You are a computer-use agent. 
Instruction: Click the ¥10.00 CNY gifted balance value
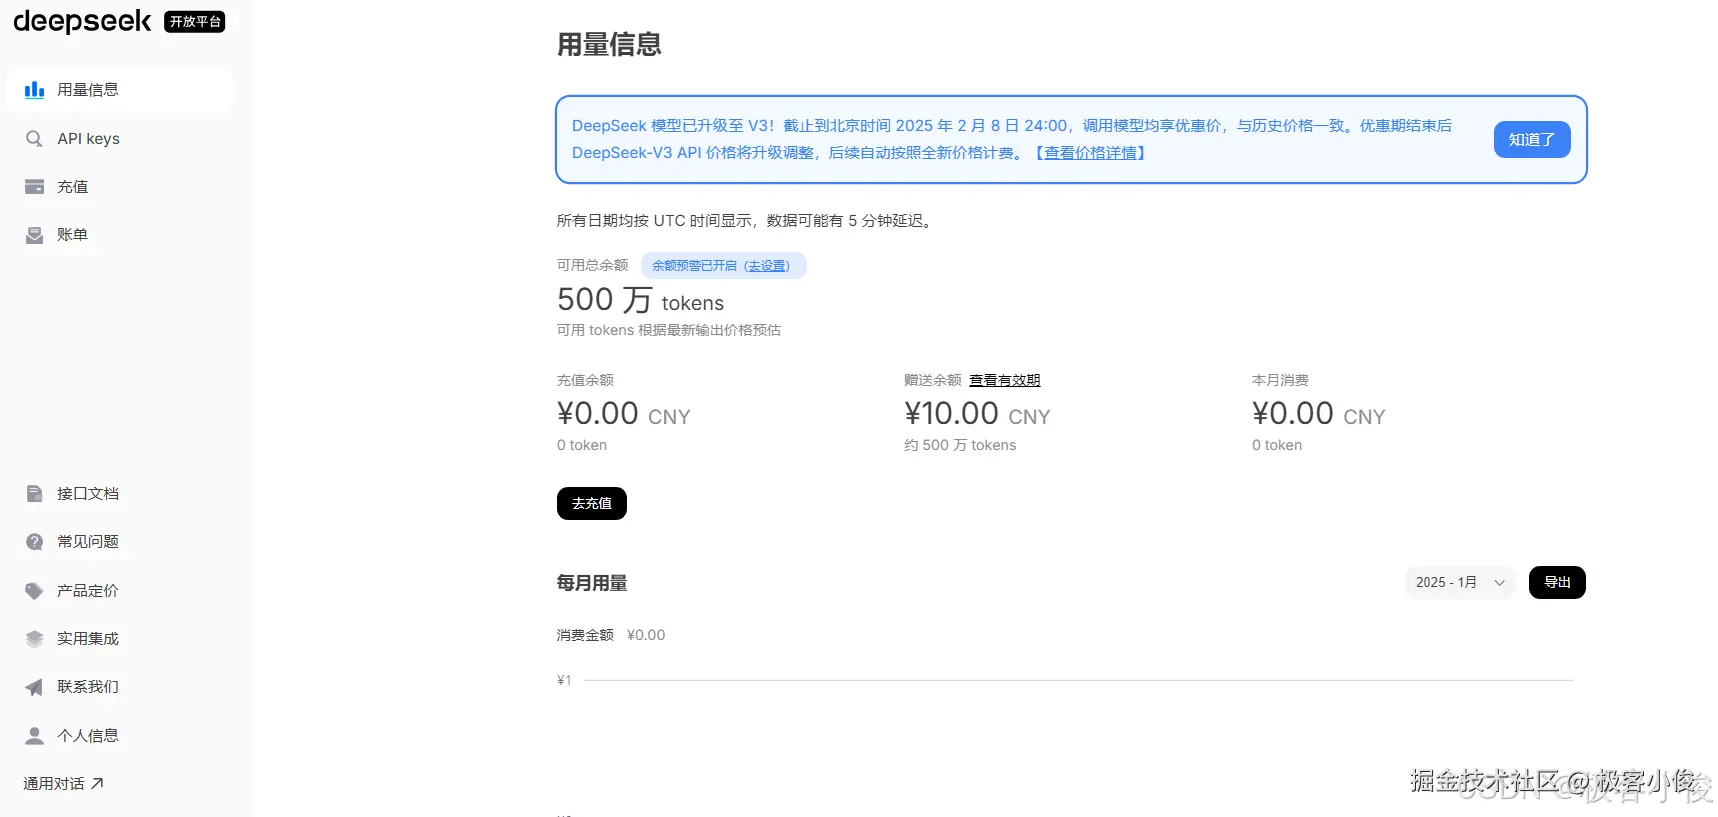(977, 414)
